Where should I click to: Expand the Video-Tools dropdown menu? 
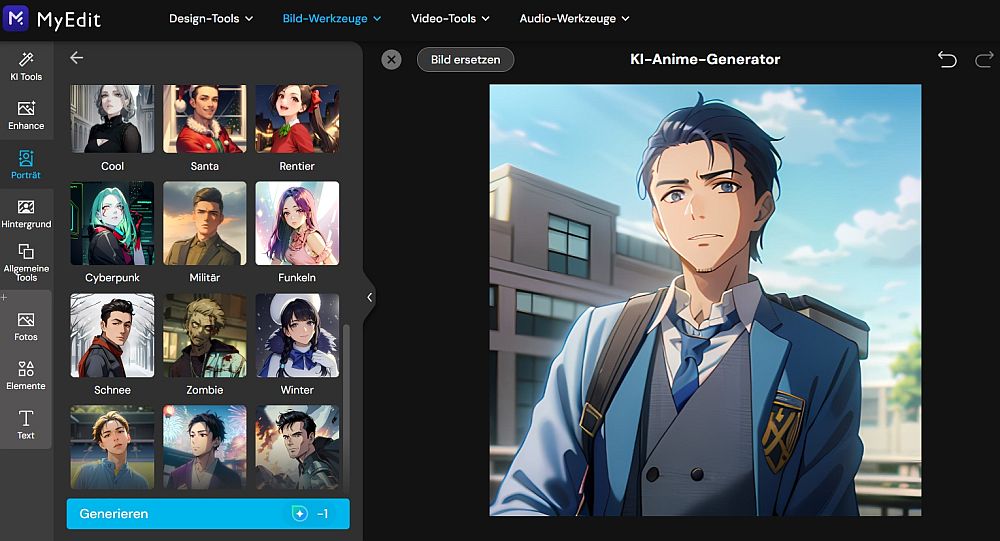[450, 19]
